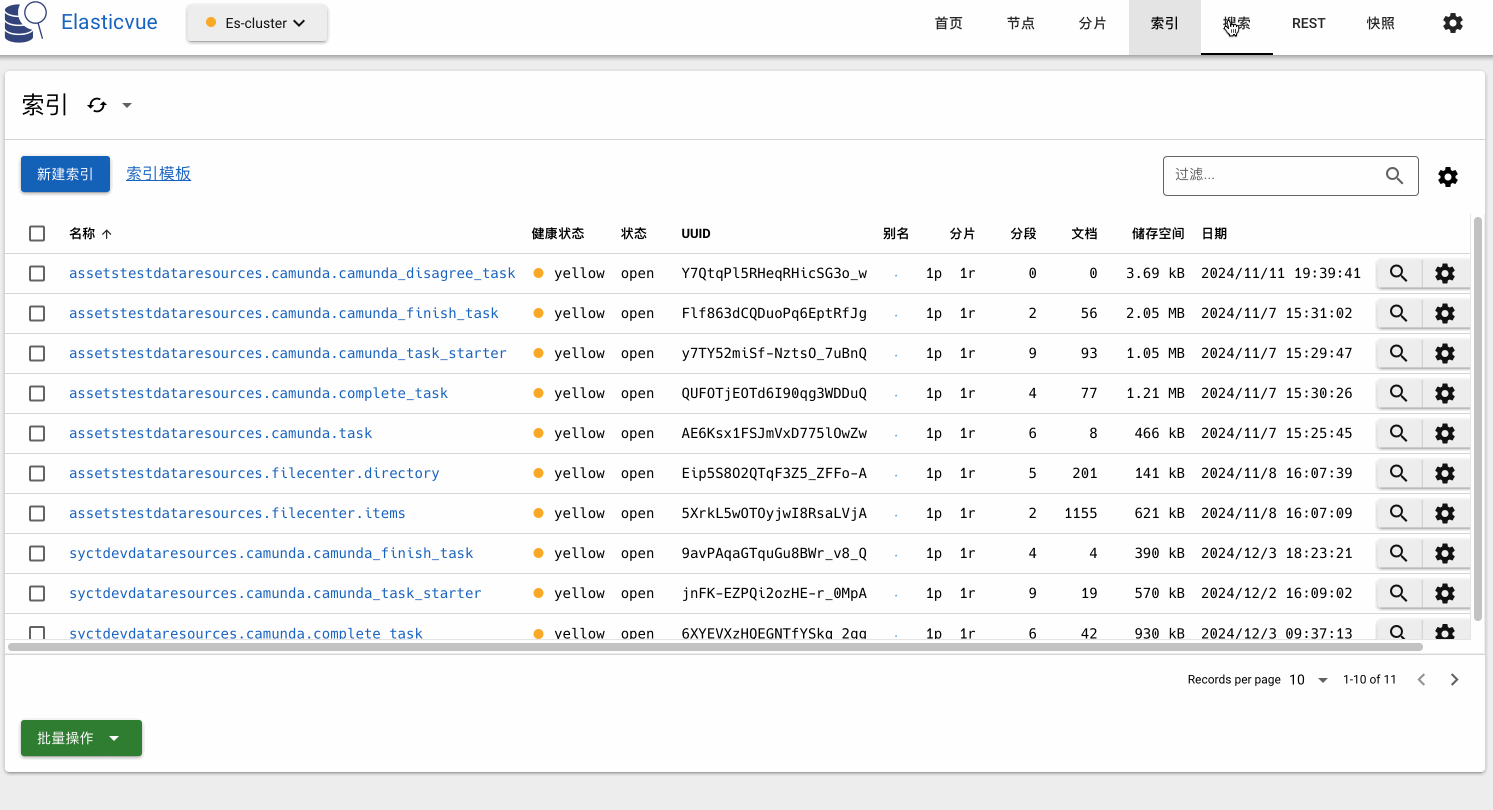Open column settings gear beside filter box
Image resolution: width=1493 pixels, height=810 pixels.
(1447, 176)
